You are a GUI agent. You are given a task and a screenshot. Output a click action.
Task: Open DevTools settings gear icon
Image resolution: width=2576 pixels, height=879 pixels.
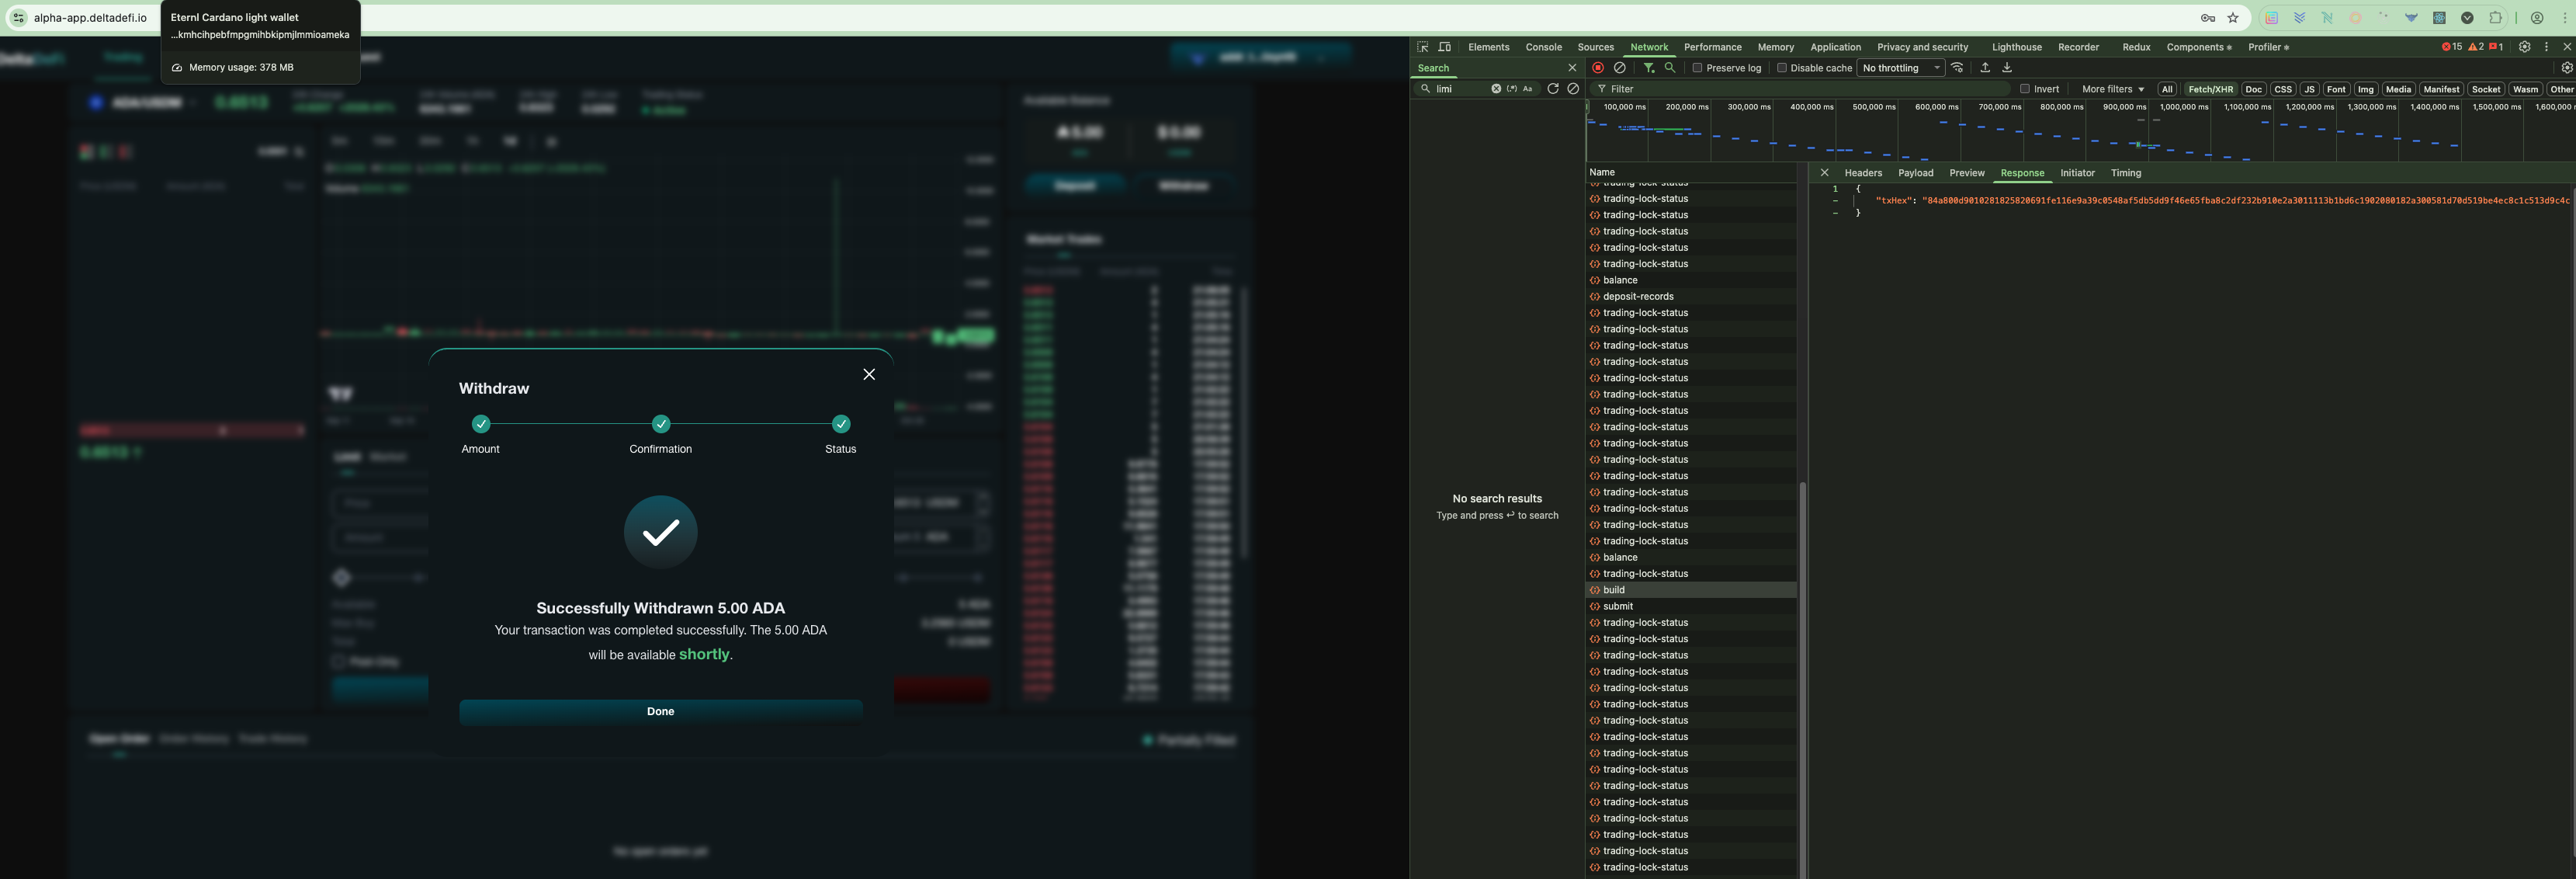[2524, 47]
